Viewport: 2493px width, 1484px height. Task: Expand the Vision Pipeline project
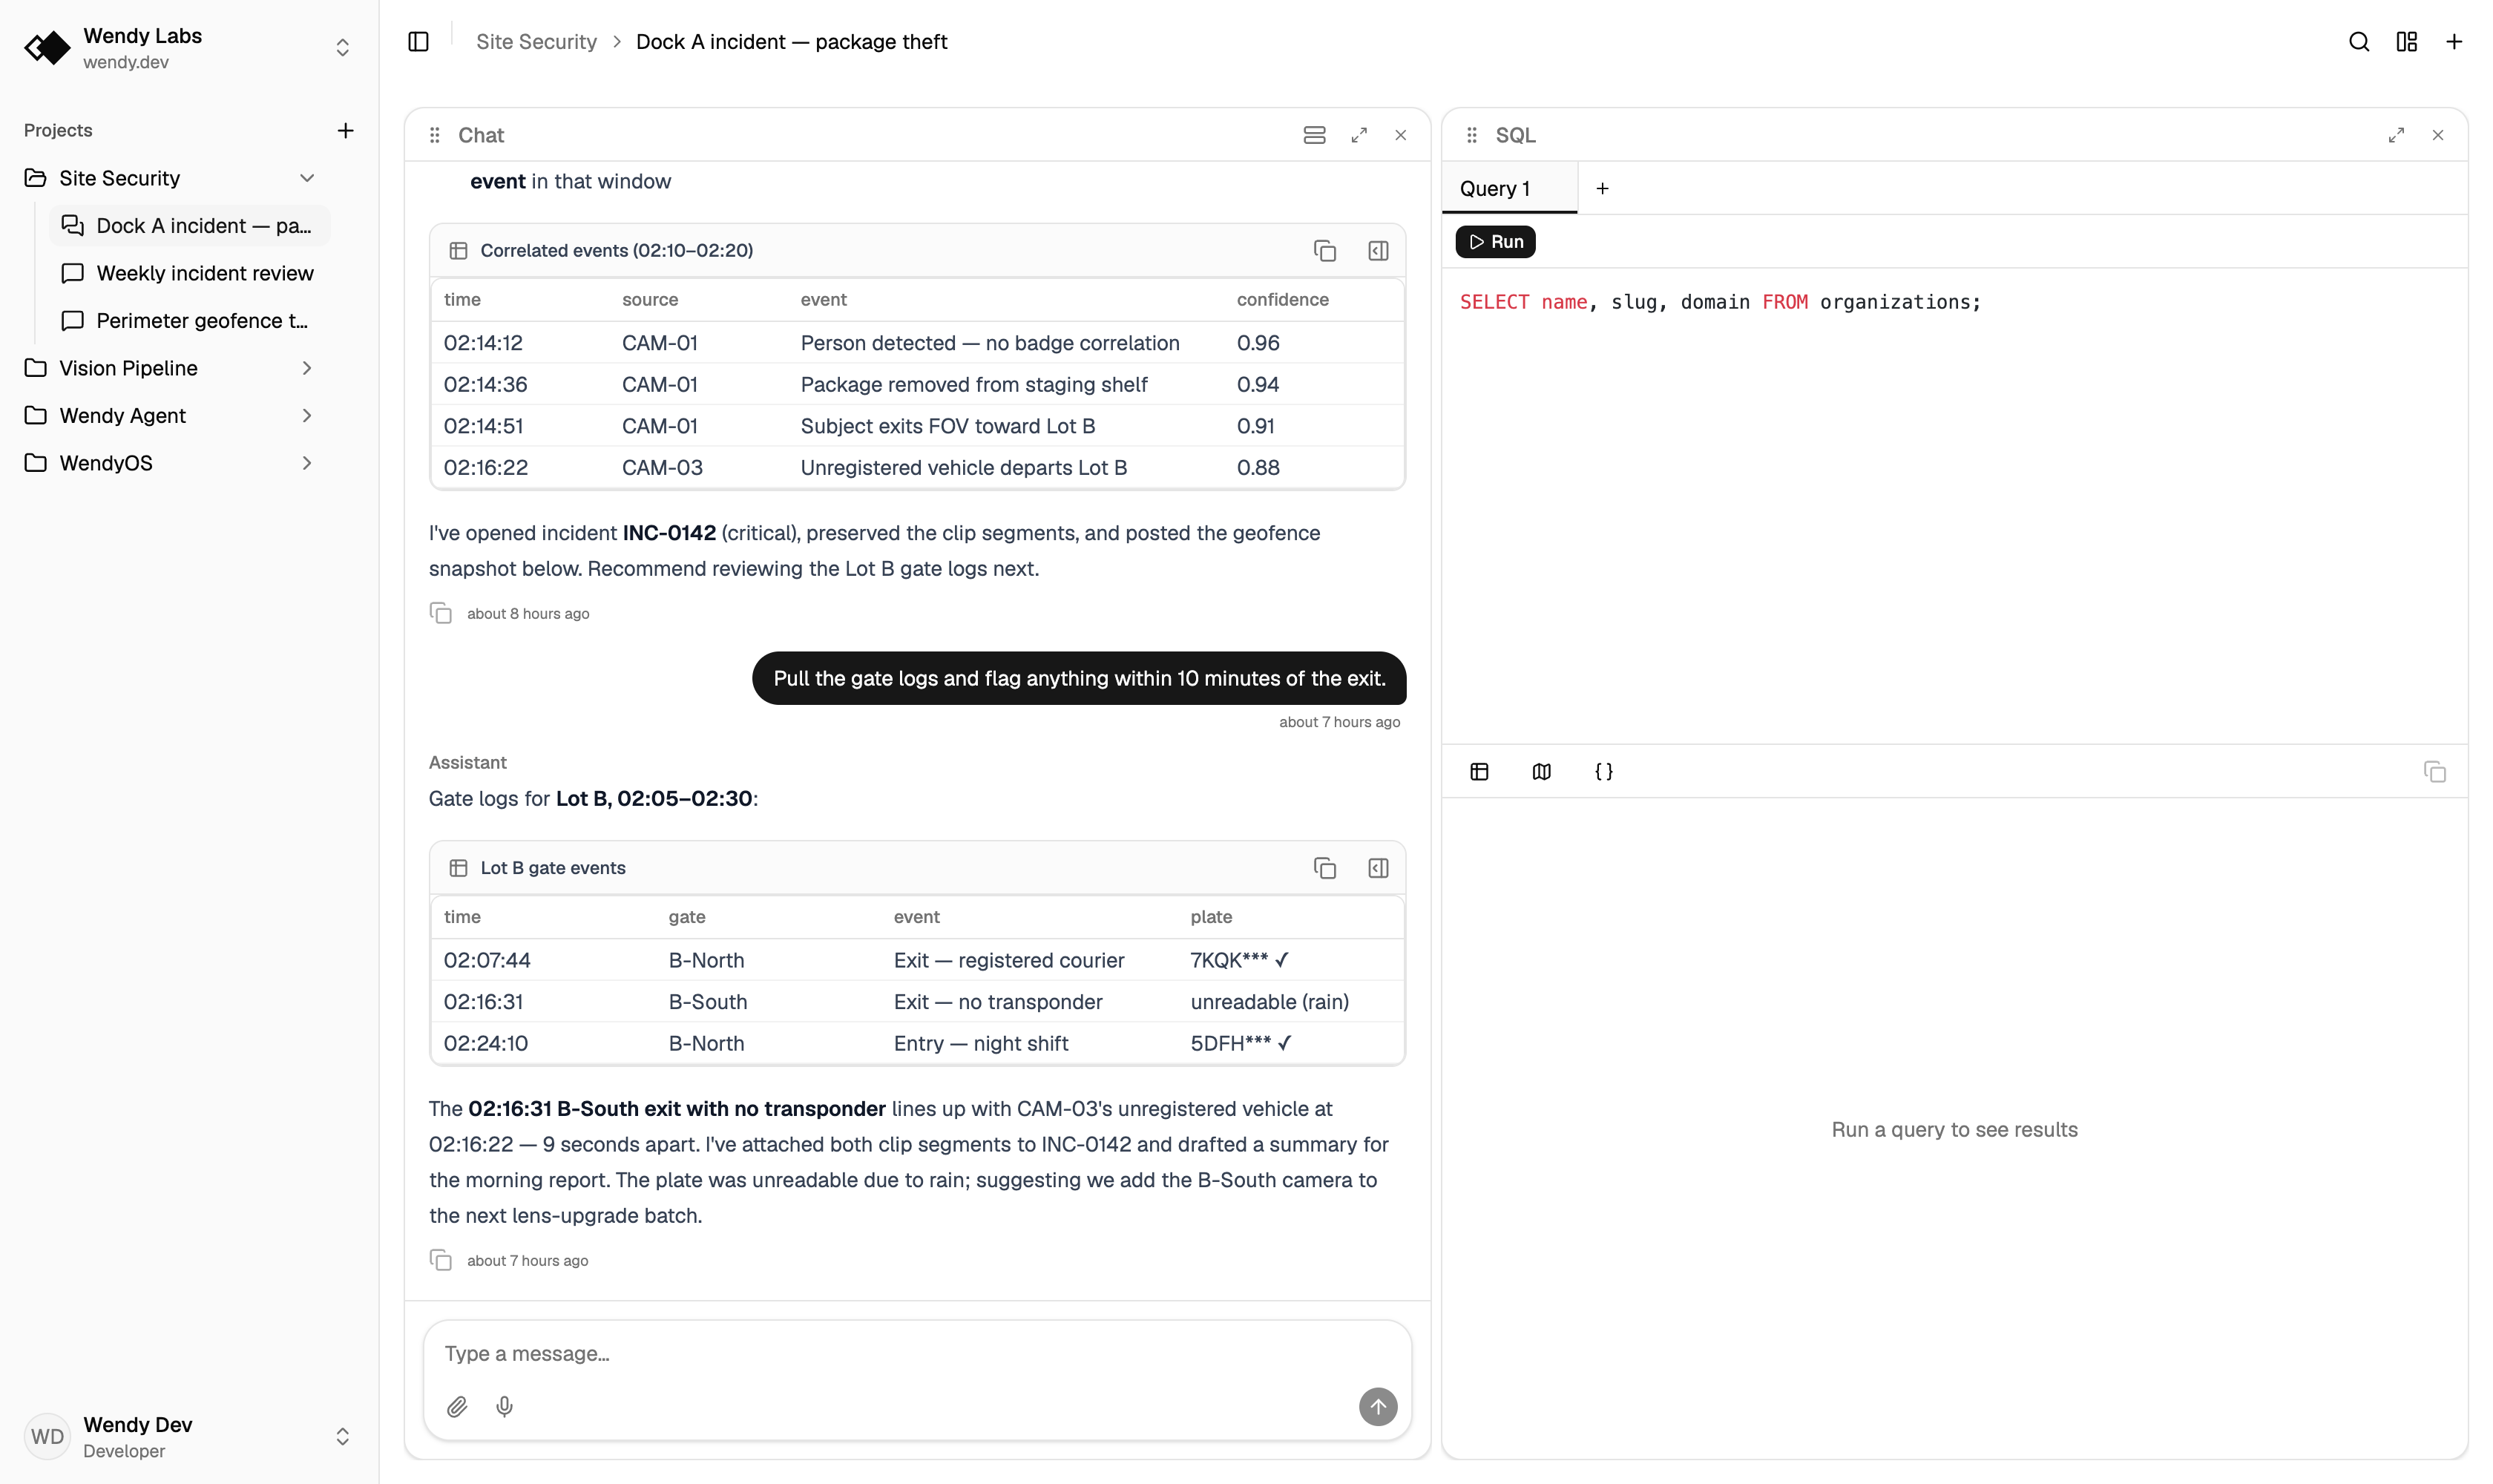307,368
